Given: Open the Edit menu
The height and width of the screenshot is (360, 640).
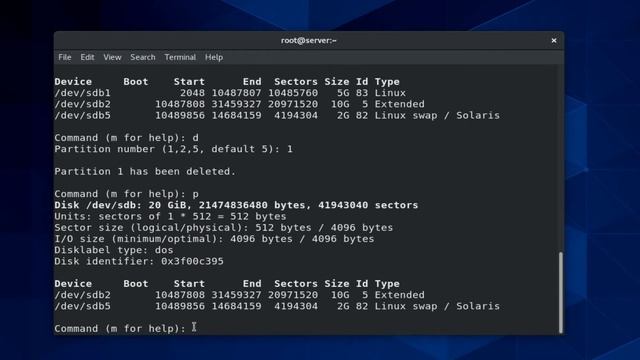Looking at the screenshot, I should tap(87, 57).
